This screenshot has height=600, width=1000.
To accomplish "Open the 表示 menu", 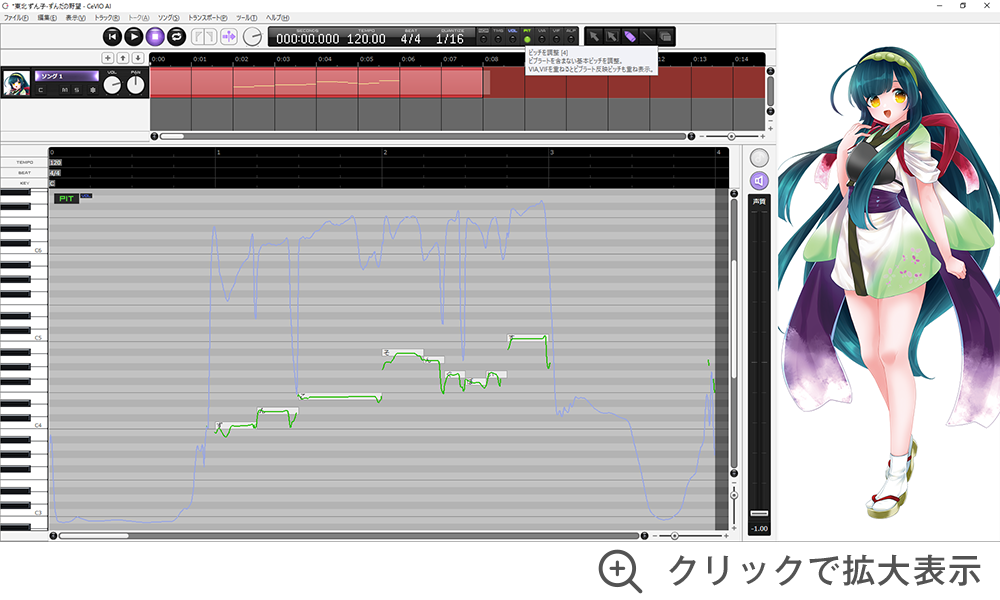I will 75,18.
